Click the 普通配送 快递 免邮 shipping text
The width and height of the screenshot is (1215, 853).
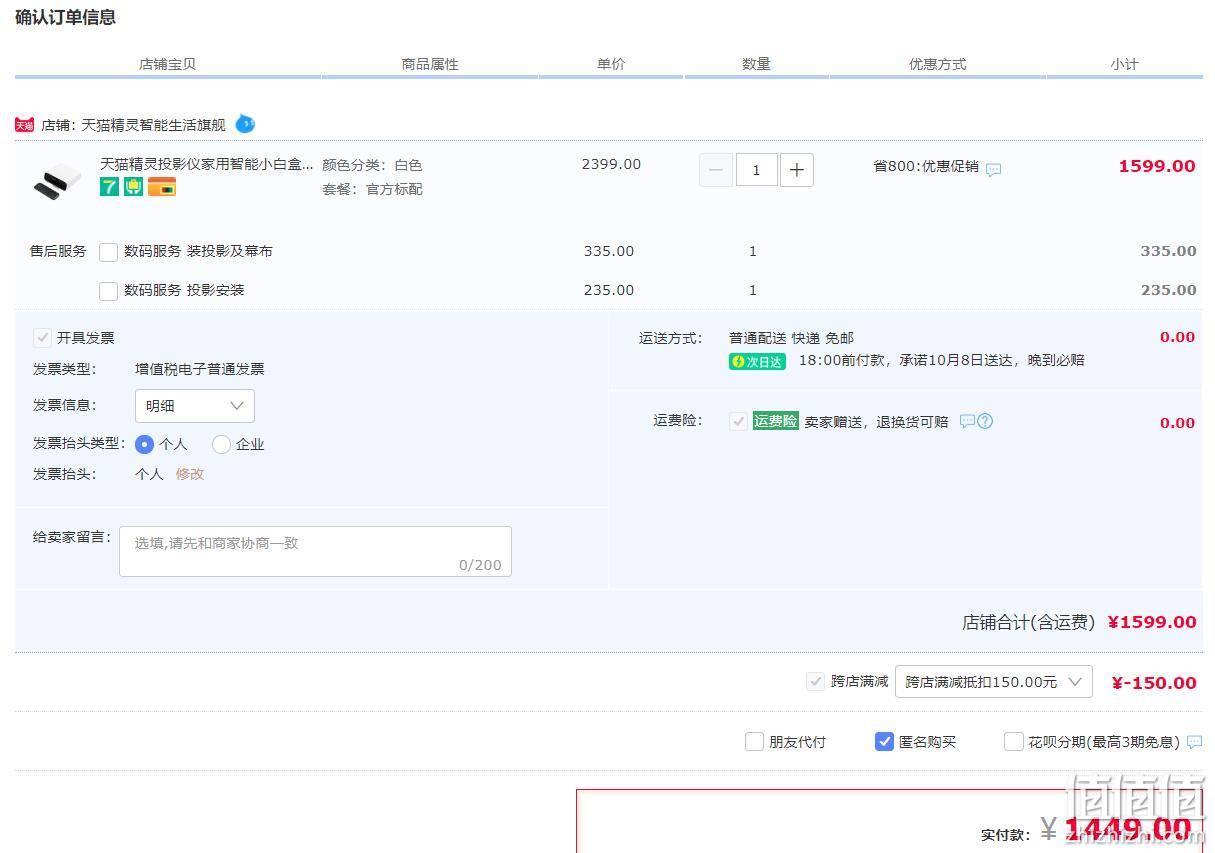pyautogui.click(x=792, y=338)
